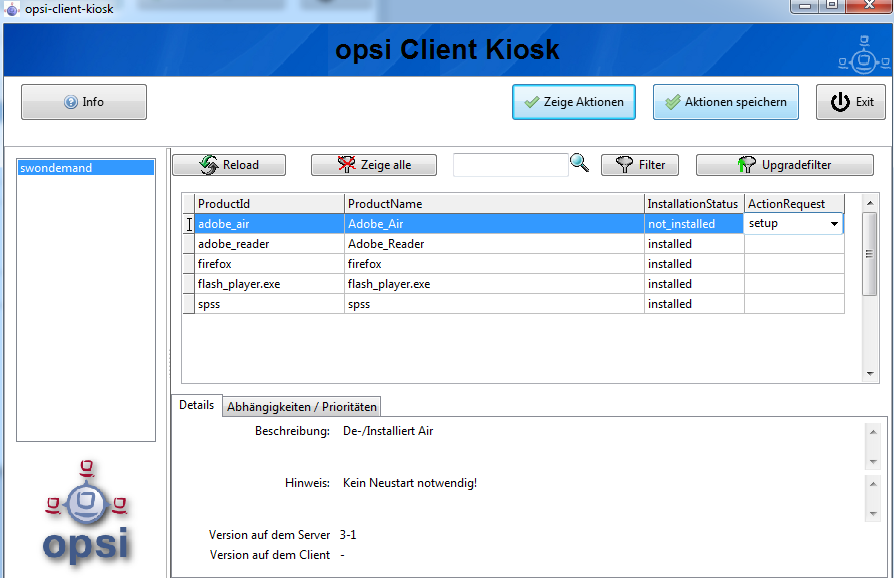This screenshot has width=894, height=578.
Task: Select the firefox ProductId cell
Action: 269,264
